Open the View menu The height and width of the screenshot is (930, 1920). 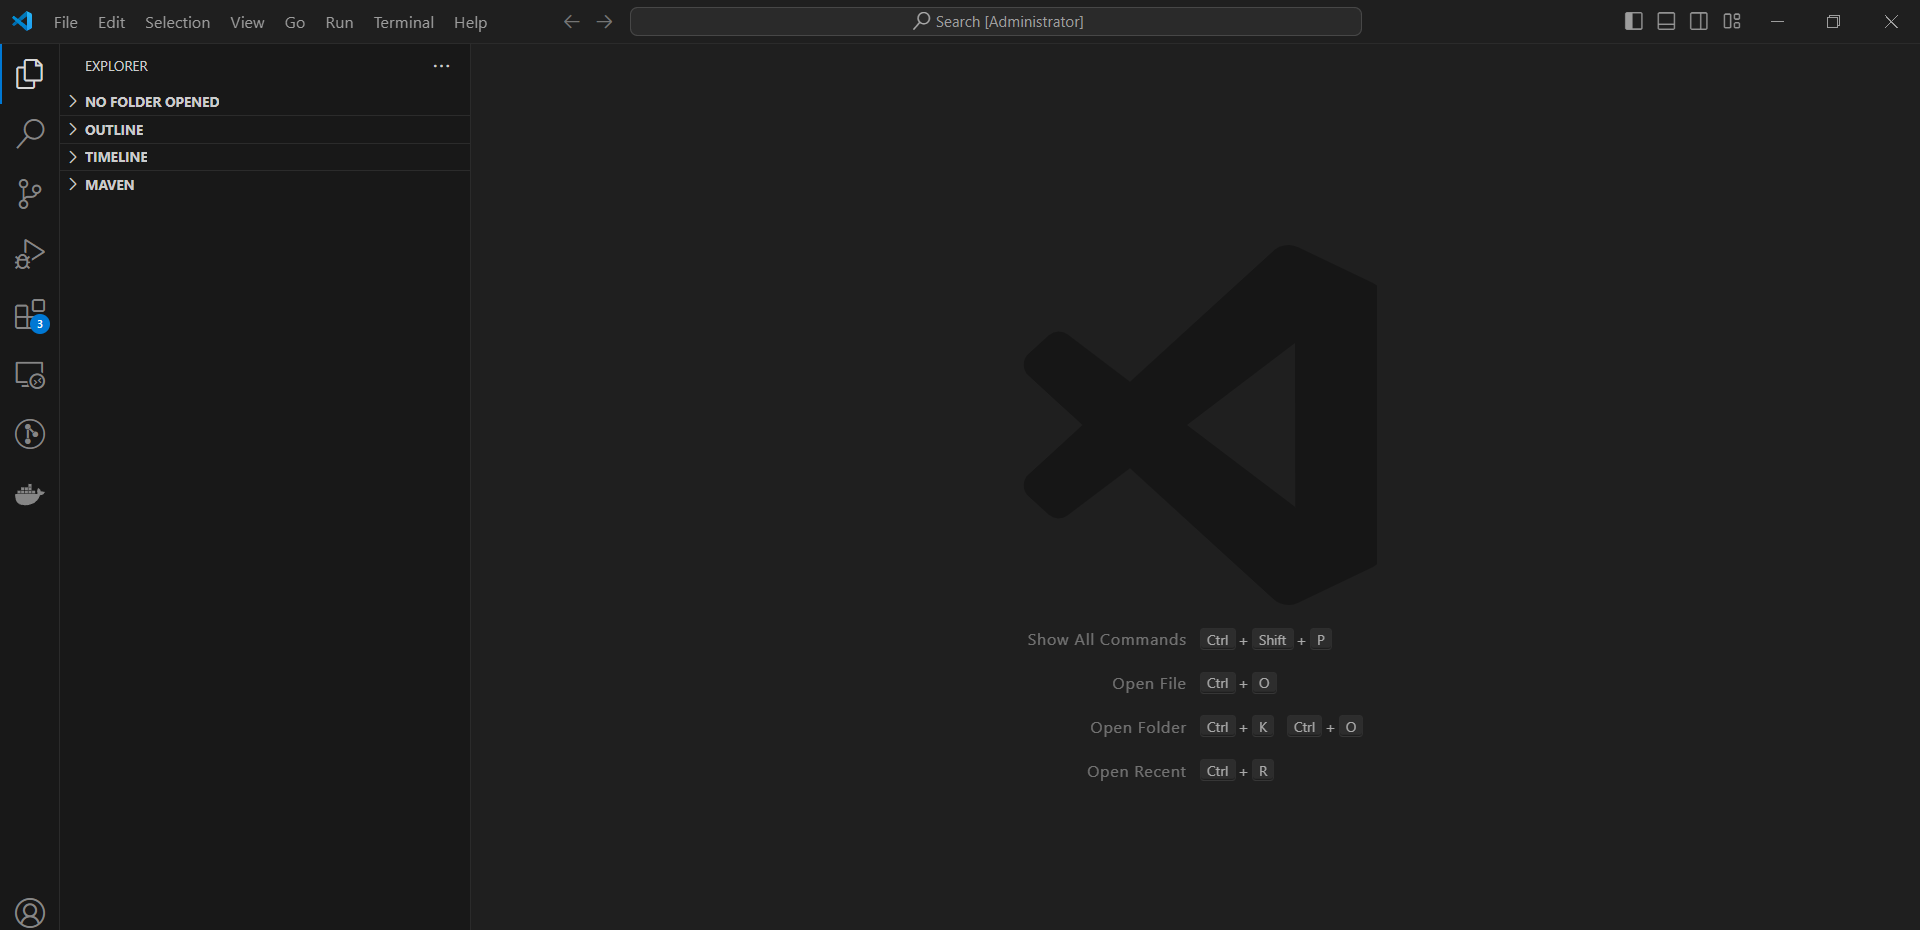pos(247,22)
